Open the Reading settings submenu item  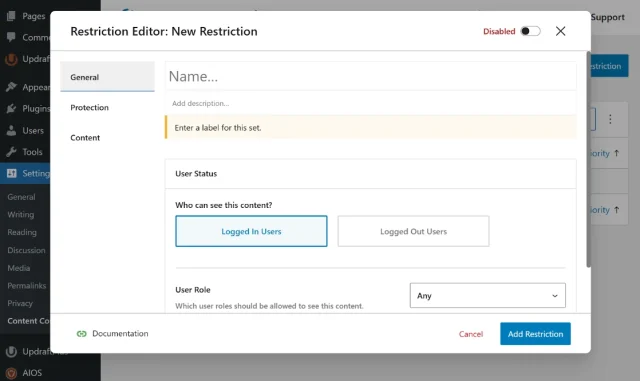(x=22, y=232)
